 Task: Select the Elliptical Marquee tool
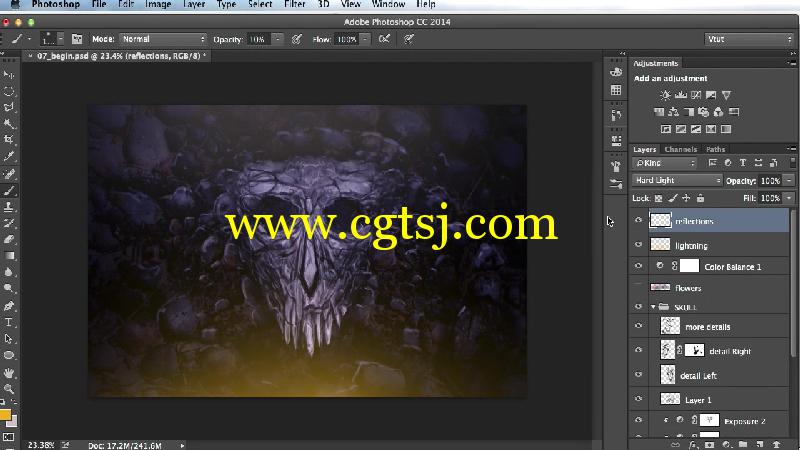pyautogui.click(x=9, y=91)
